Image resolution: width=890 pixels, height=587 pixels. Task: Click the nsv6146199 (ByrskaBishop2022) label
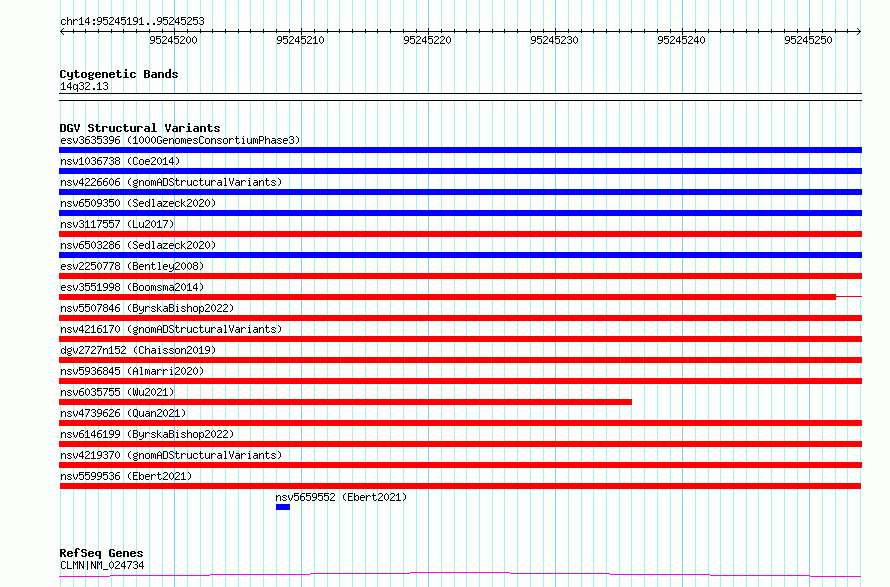coord(147,434)
